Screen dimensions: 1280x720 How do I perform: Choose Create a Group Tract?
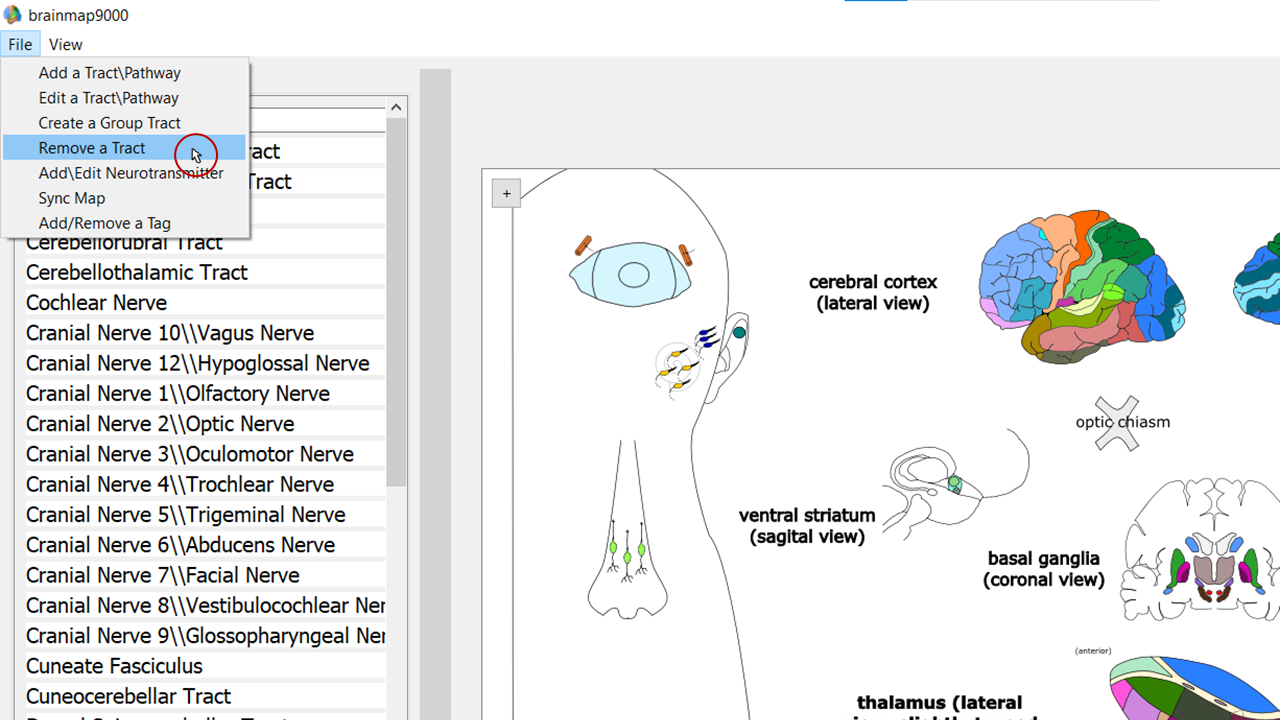[109, 123]
